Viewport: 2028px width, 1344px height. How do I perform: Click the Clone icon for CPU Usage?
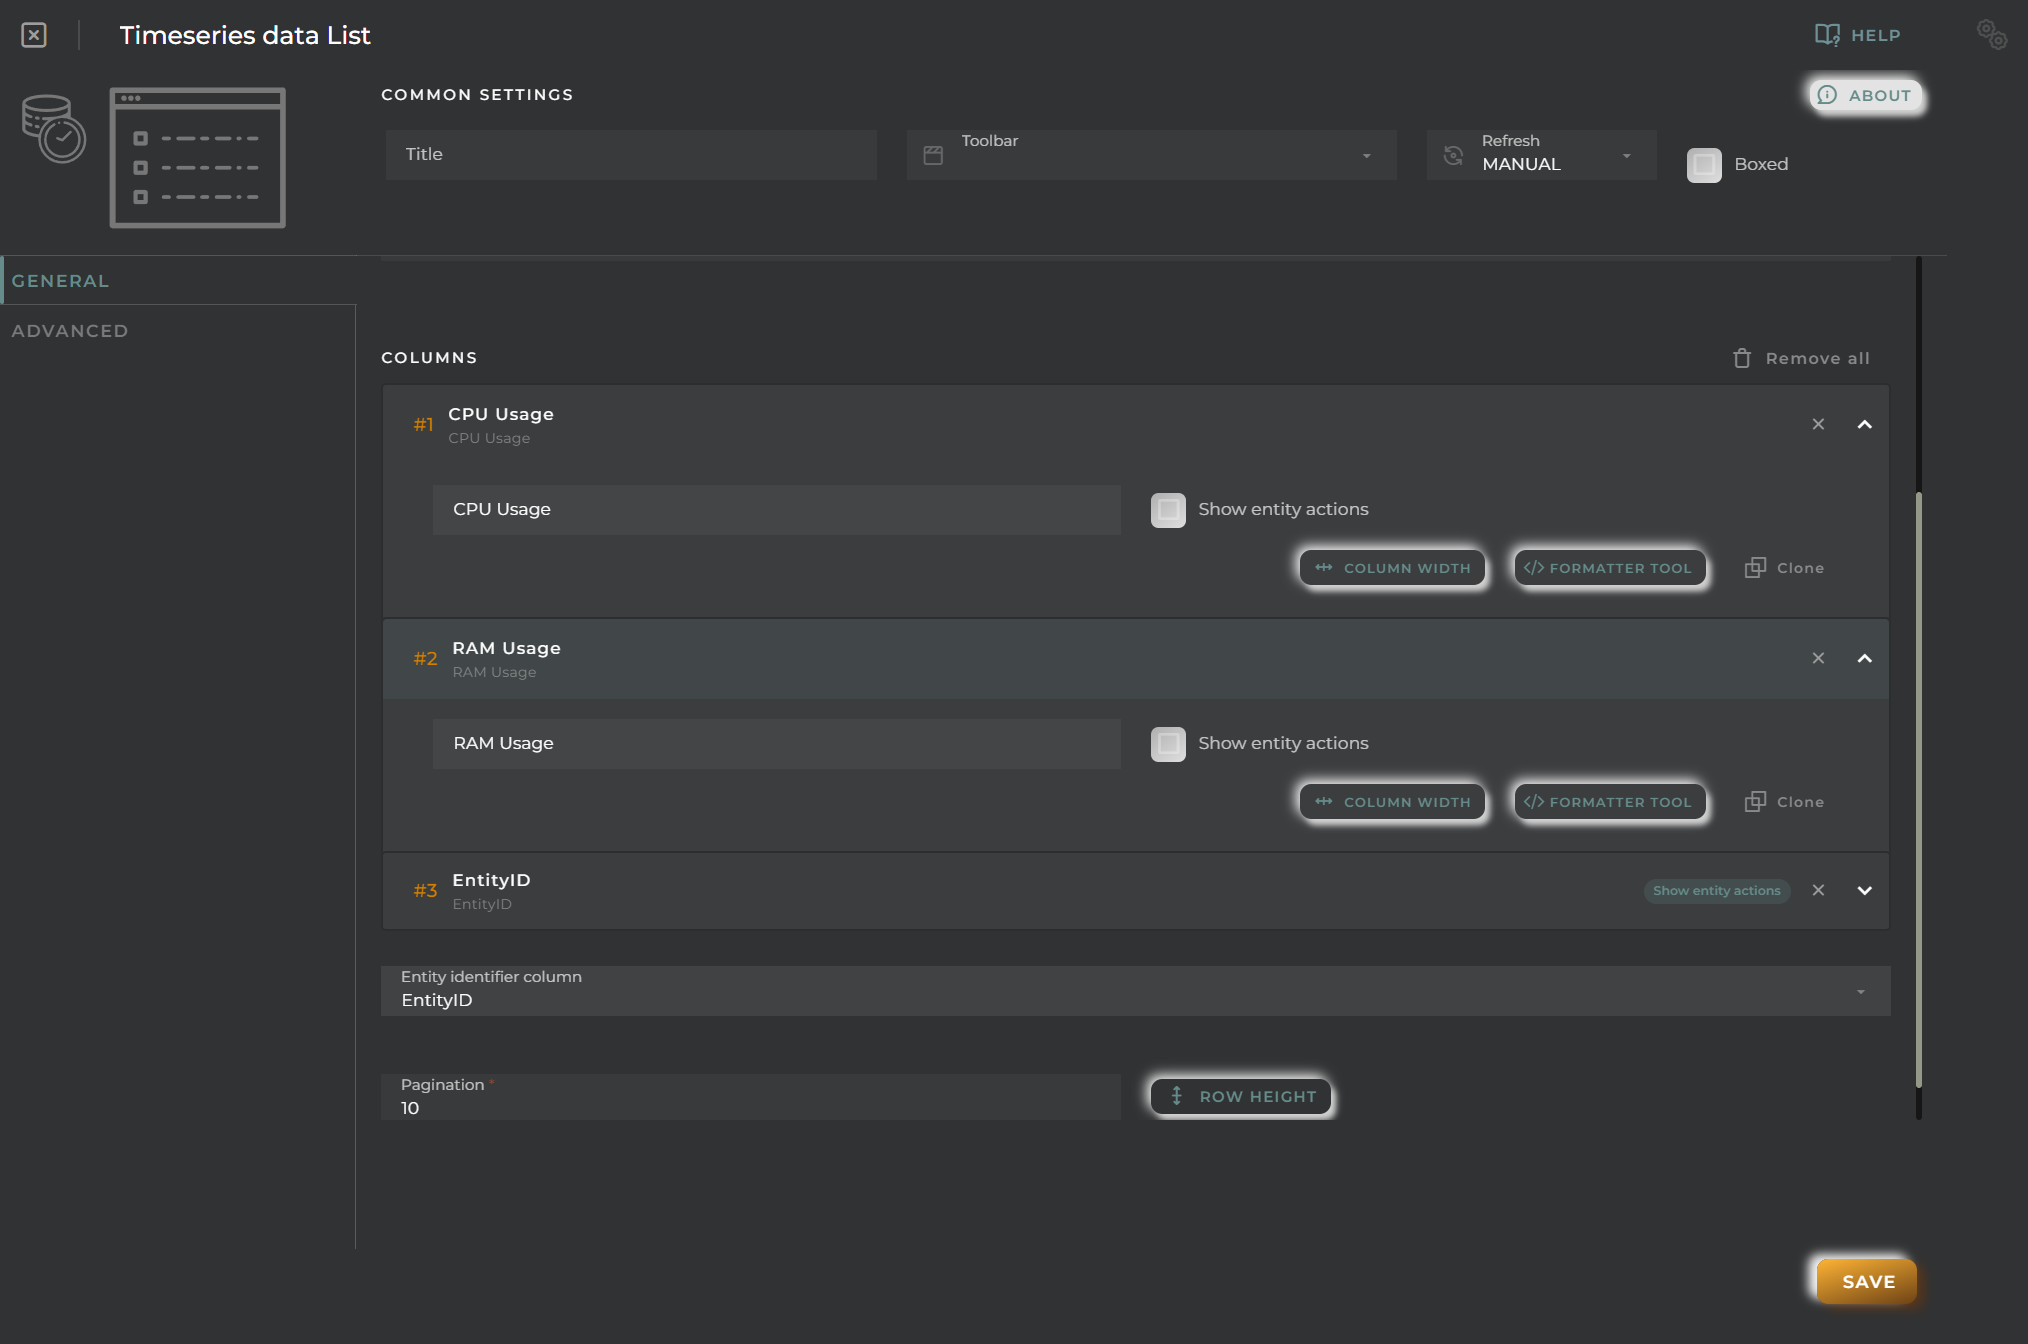[x=1755, y=568]
